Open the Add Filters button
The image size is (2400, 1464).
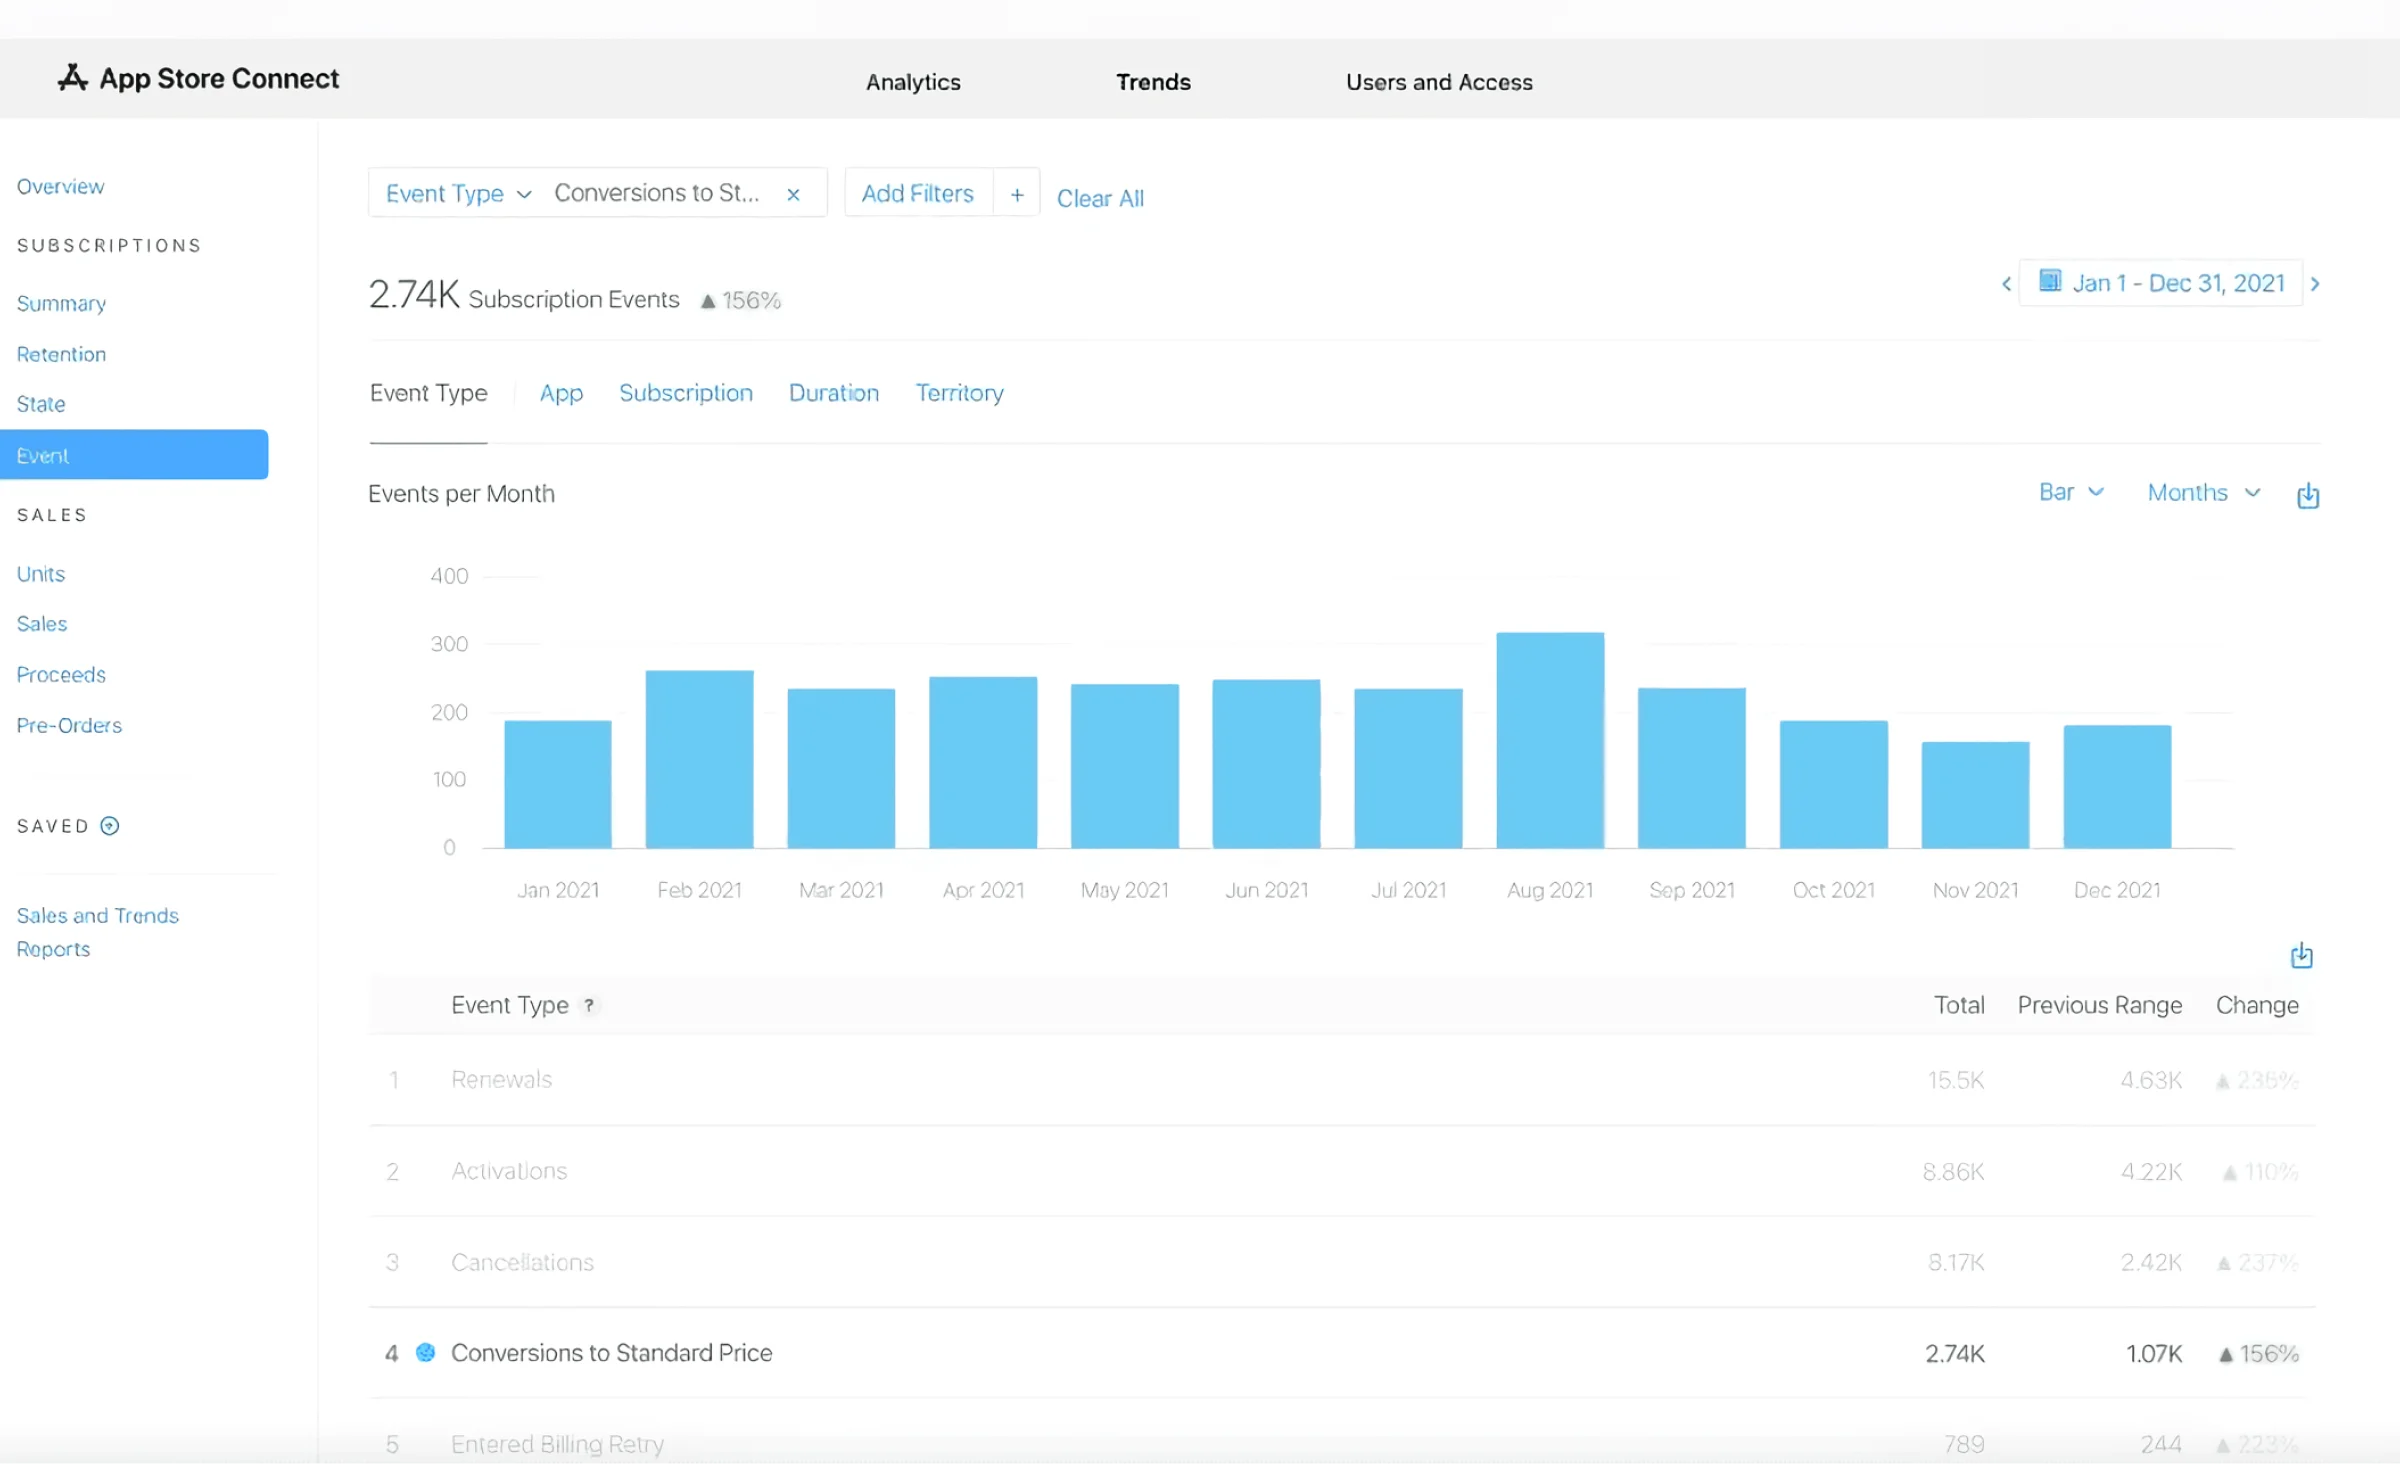click(917, 192)
